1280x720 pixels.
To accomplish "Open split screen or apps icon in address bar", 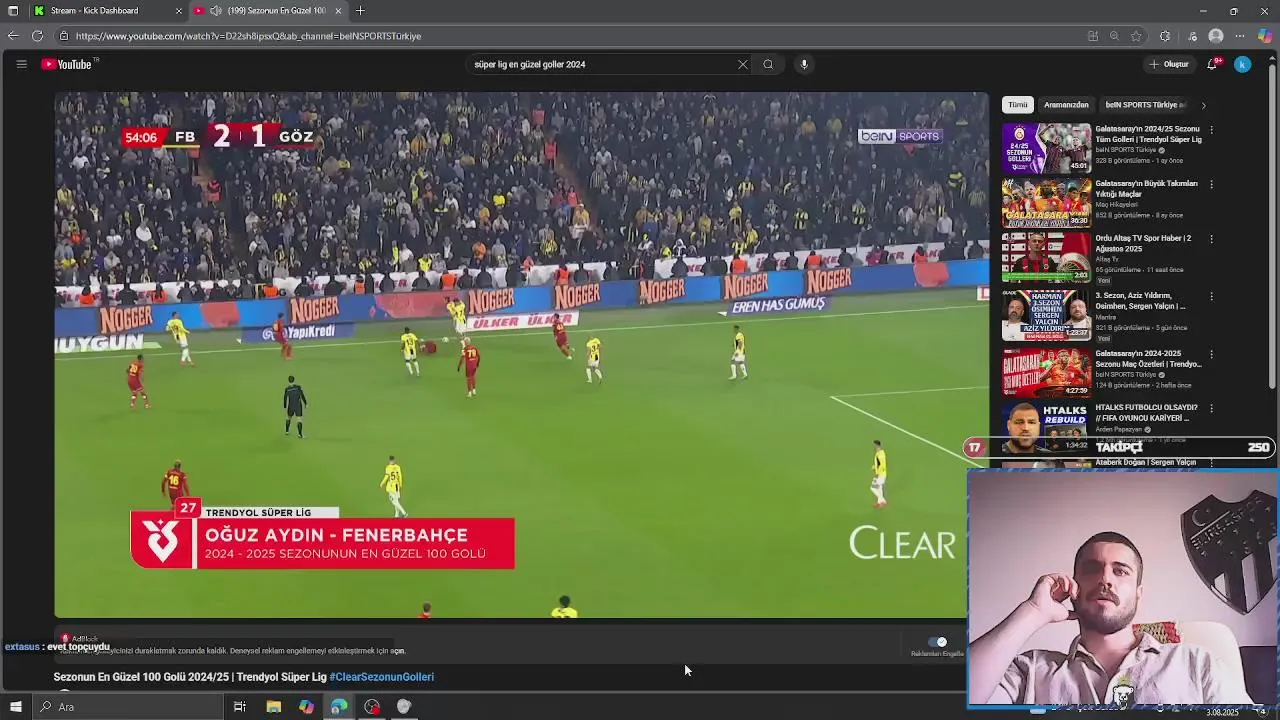I will pyautogui.click(x=1093, y=36).
